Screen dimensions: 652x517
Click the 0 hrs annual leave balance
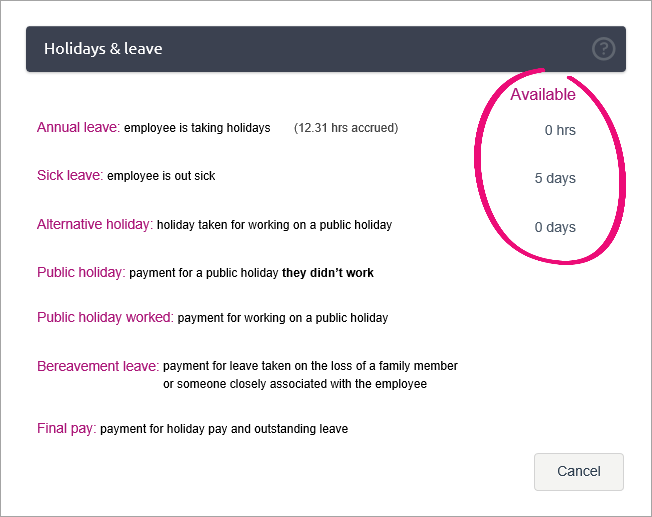(560, 130)
